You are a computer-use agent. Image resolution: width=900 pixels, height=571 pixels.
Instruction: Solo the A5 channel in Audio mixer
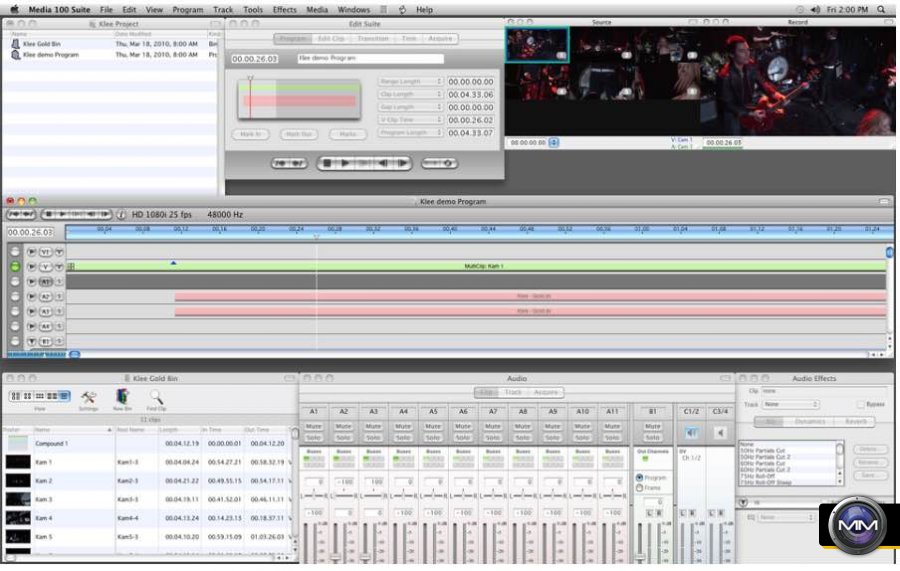pos(433,437)
